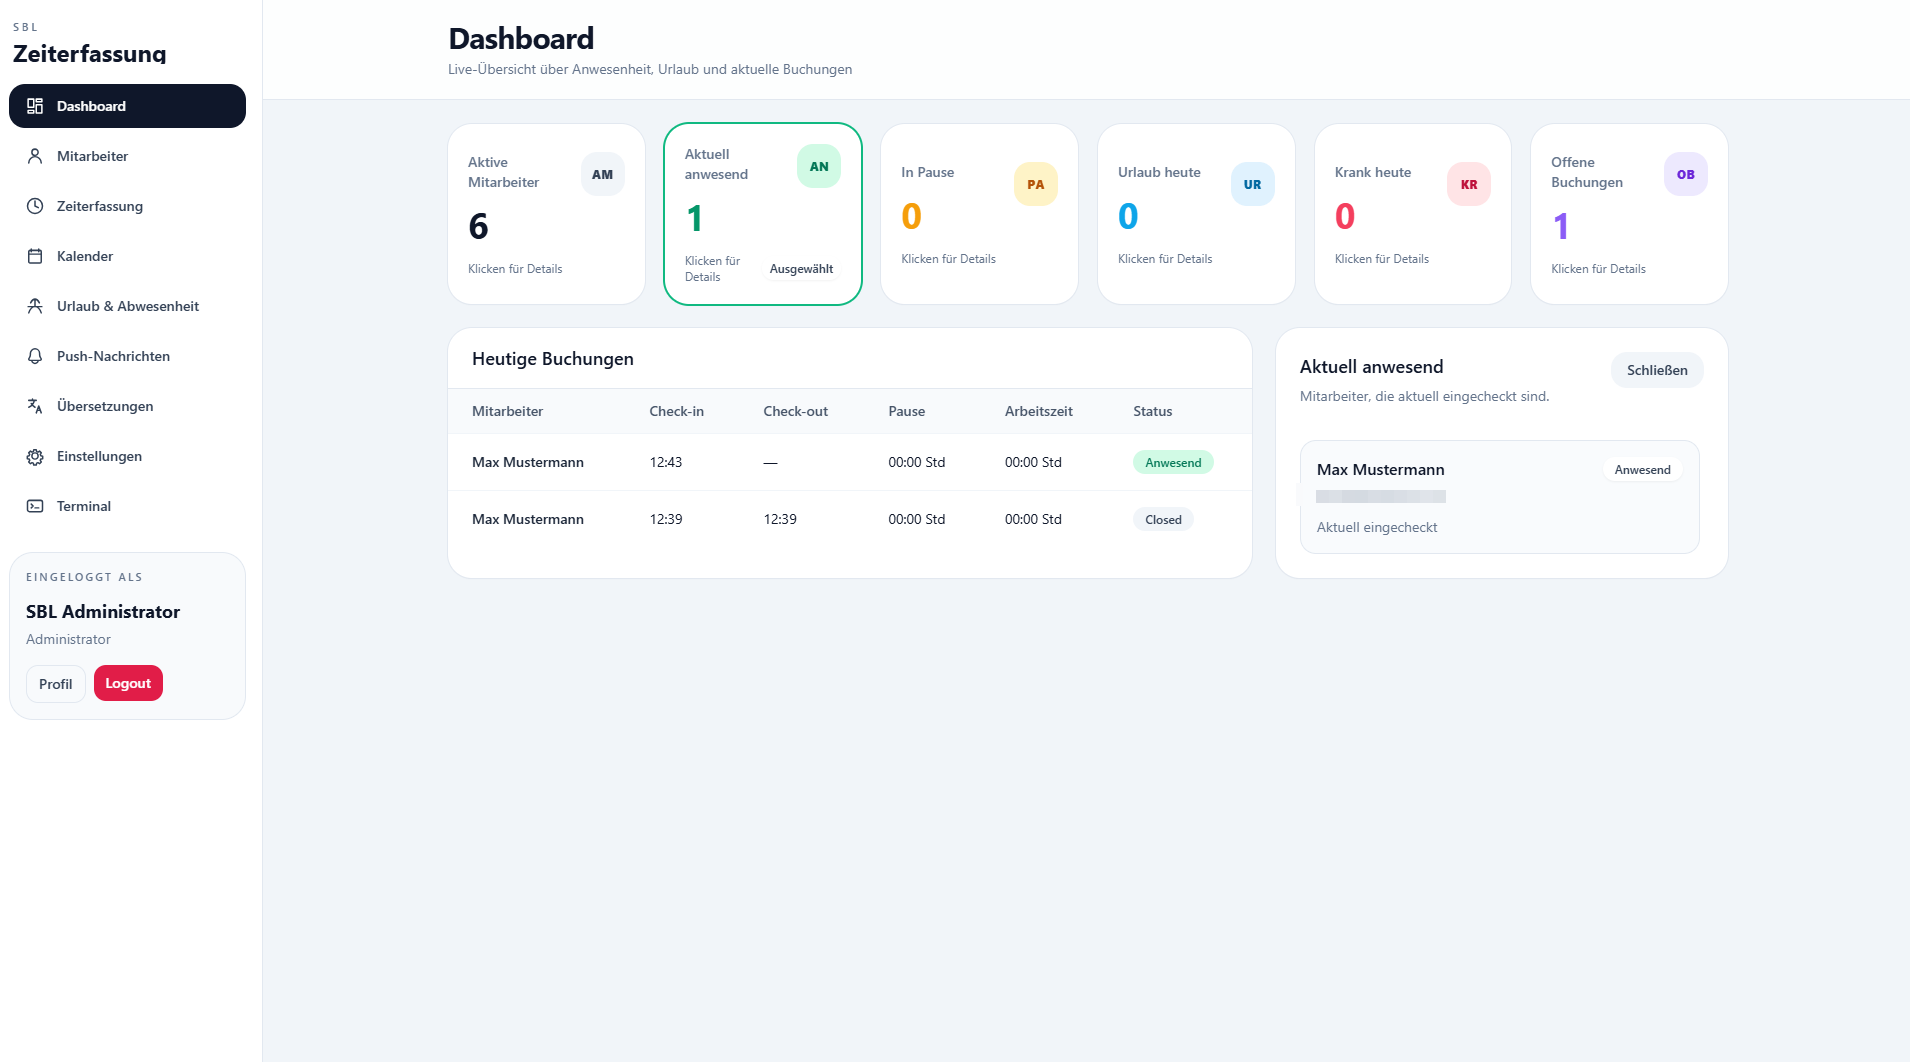Image resolution: width=1910 pixels, height=1062 pixels.
Task: Click the Zeiterfassung clock icon
Action: (35, 206)
